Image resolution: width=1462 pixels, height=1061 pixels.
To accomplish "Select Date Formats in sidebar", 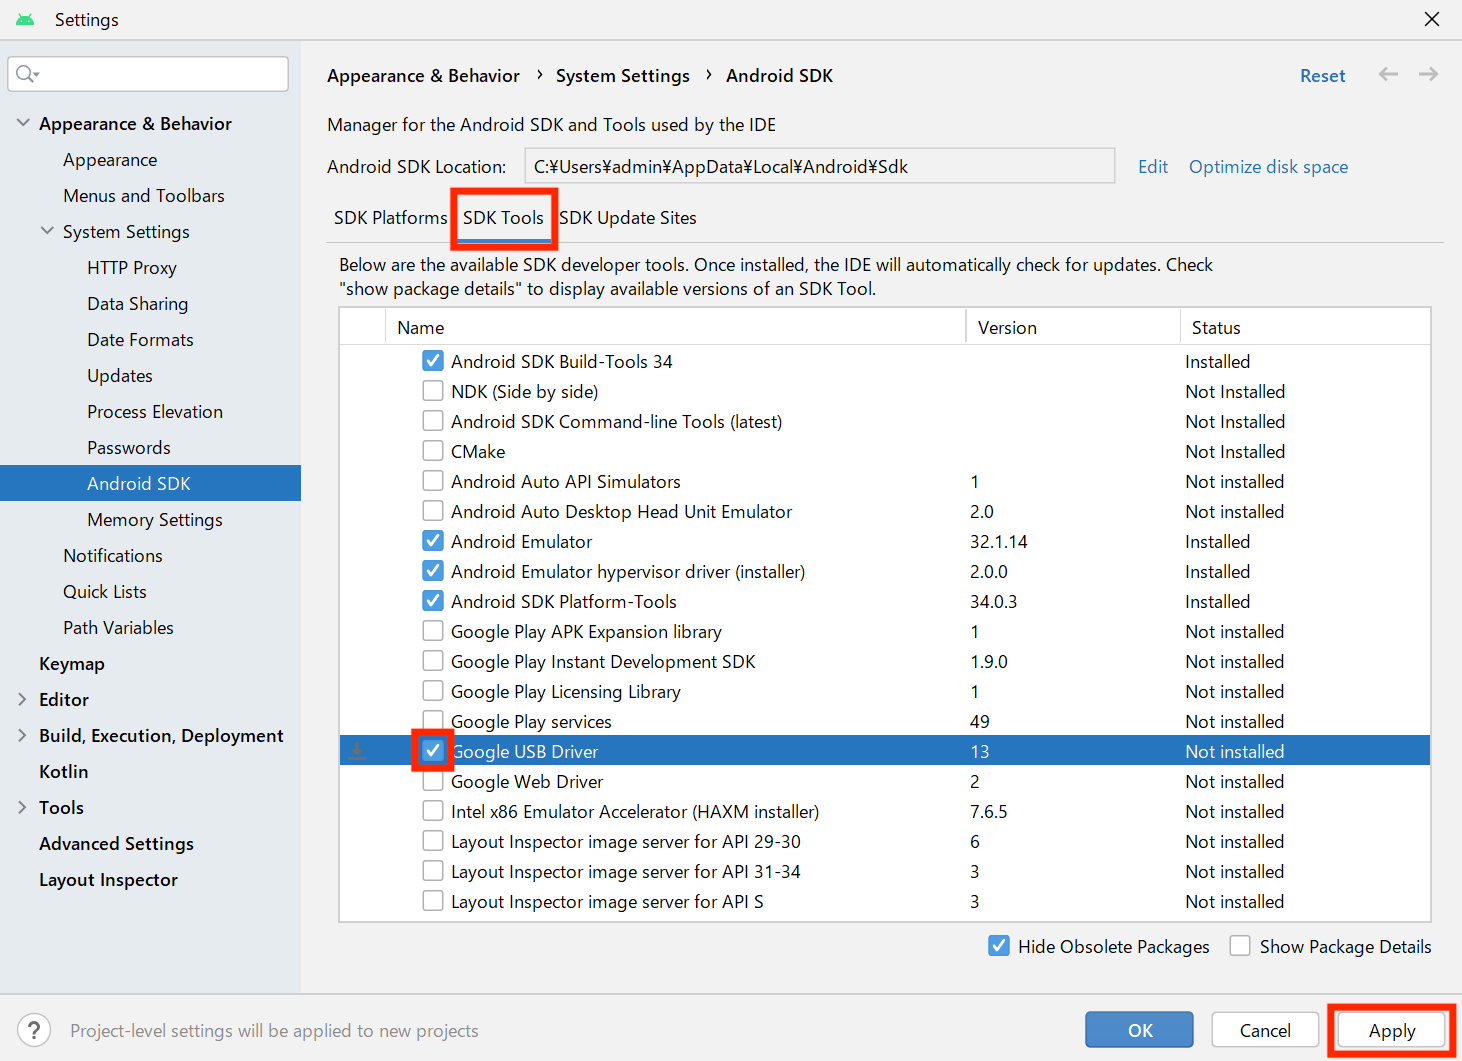I will (x=140, y=340).
